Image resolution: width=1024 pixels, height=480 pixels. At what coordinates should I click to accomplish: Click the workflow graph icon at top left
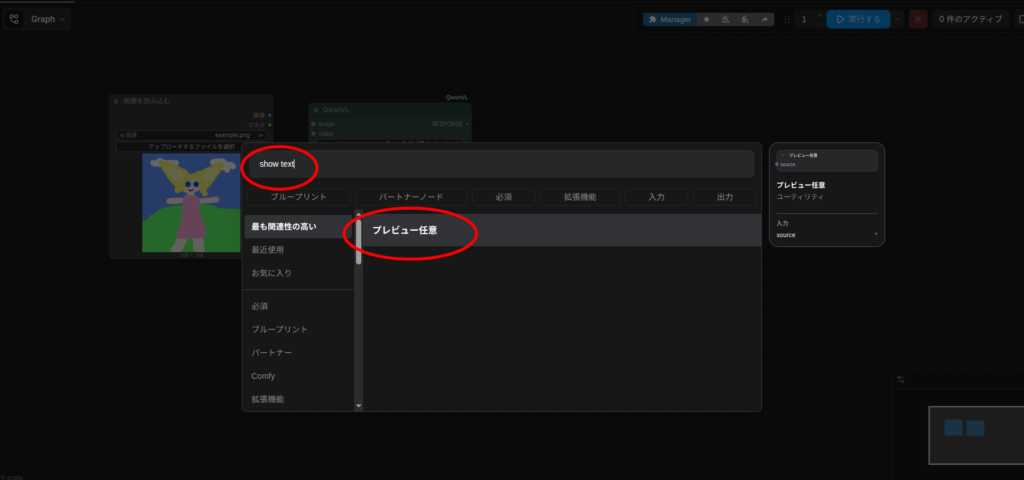click(x=14, y=19)
